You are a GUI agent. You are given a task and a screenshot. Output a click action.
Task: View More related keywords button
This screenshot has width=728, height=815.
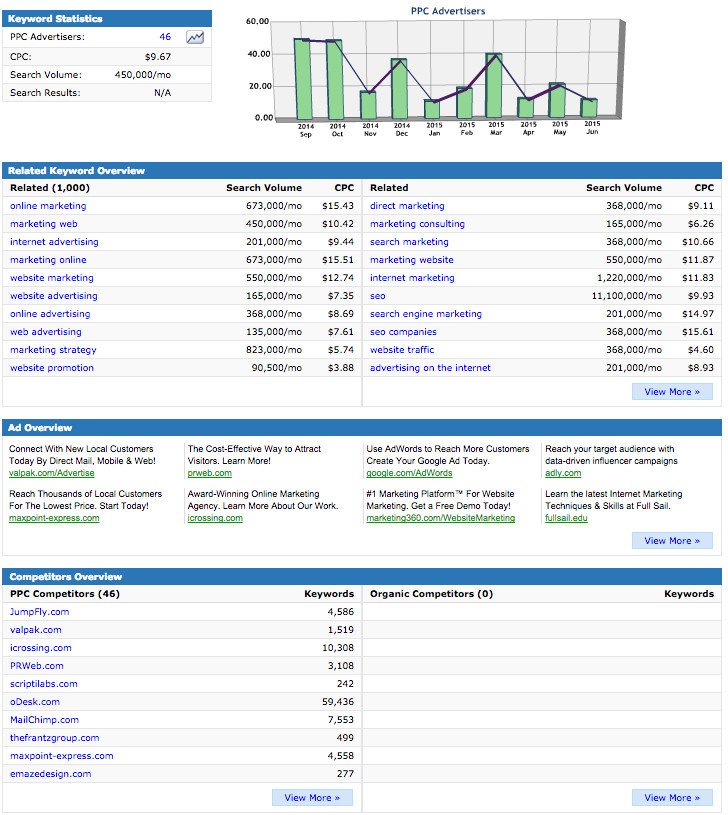(672, 392)
